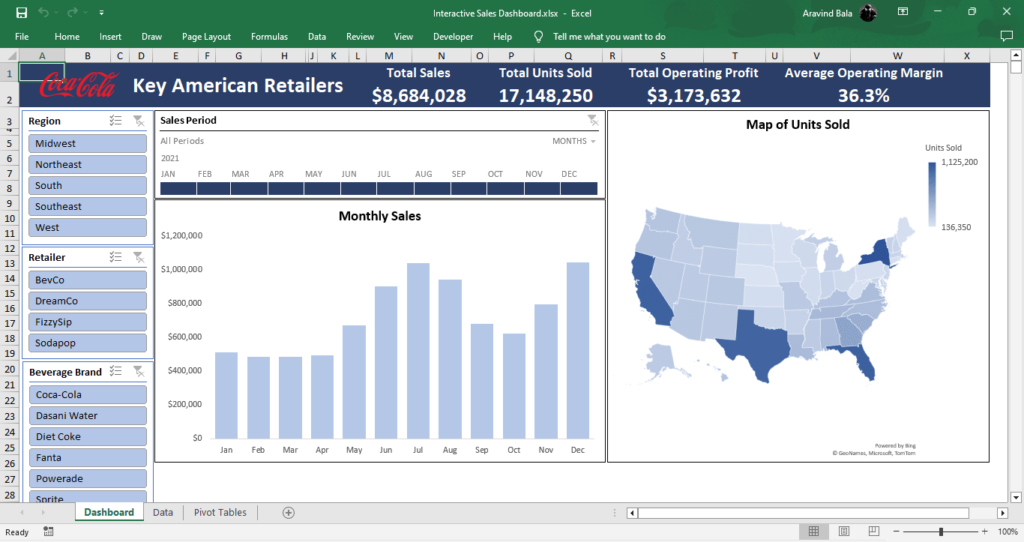Image resolution: width=1024 pixels, height=542 pixels.
Task: Filter by Northeast region
Action: [x=88, y=165]
